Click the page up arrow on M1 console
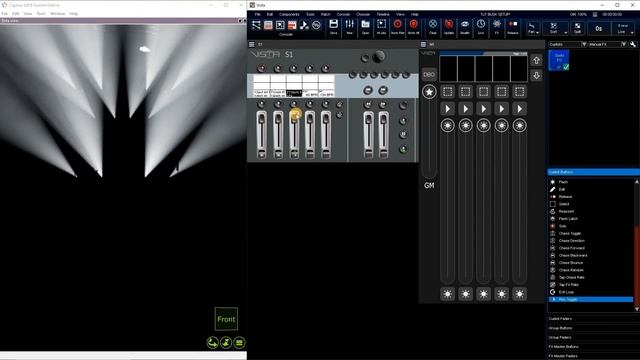This screenshot has height=360, width=640. (x=536, y=60)
